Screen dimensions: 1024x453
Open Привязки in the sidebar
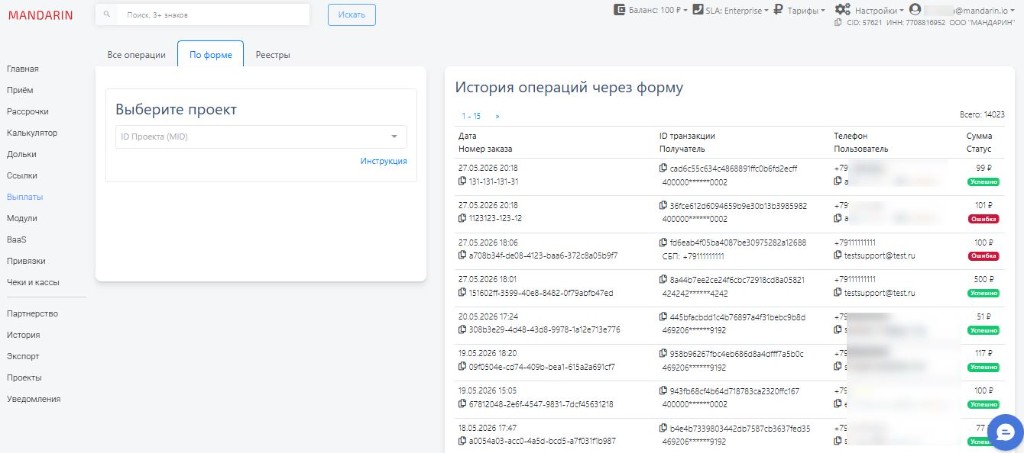26,260
